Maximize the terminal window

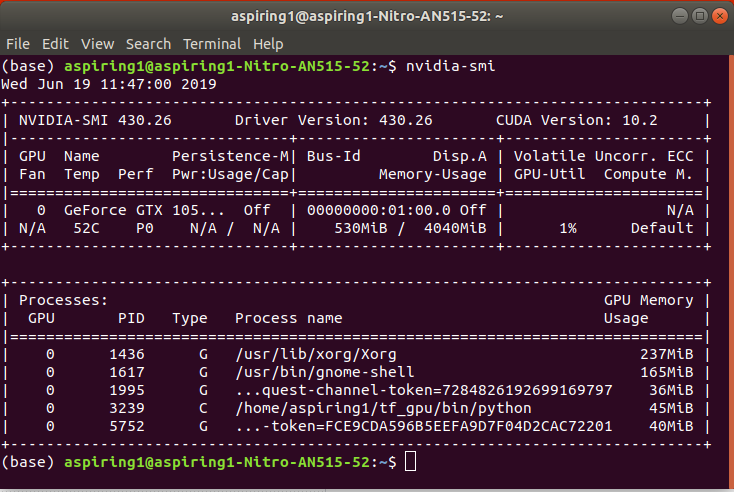tap(700, 16)
